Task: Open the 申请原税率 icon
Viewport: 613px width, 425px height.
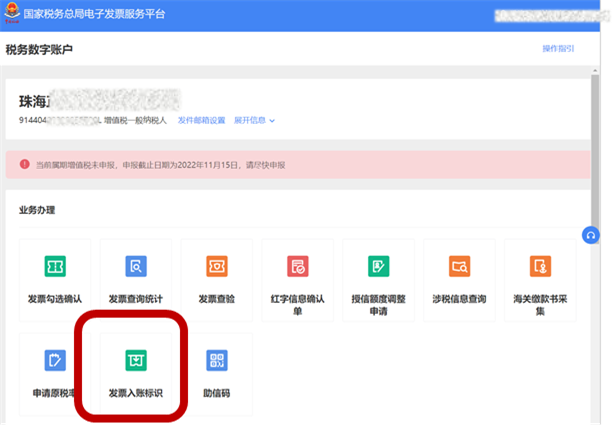Action: 55,360
